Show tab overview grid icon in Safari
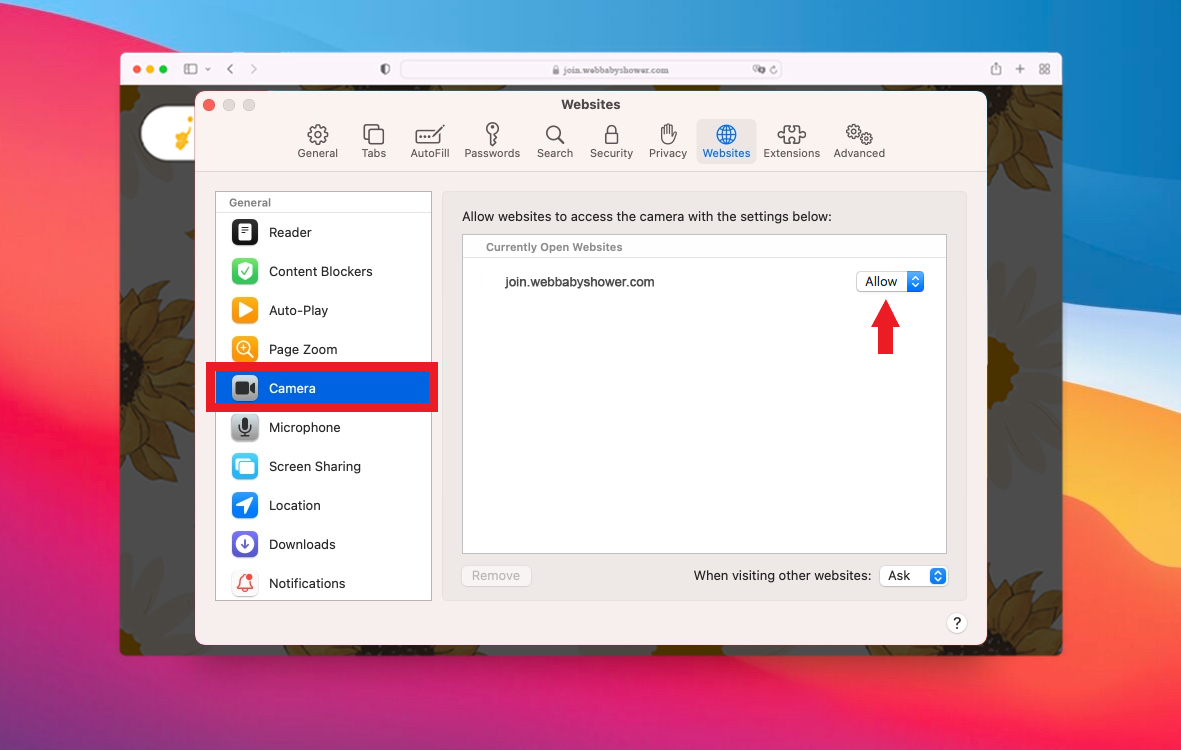1181x750 pixels. [x=1045, y=69]
